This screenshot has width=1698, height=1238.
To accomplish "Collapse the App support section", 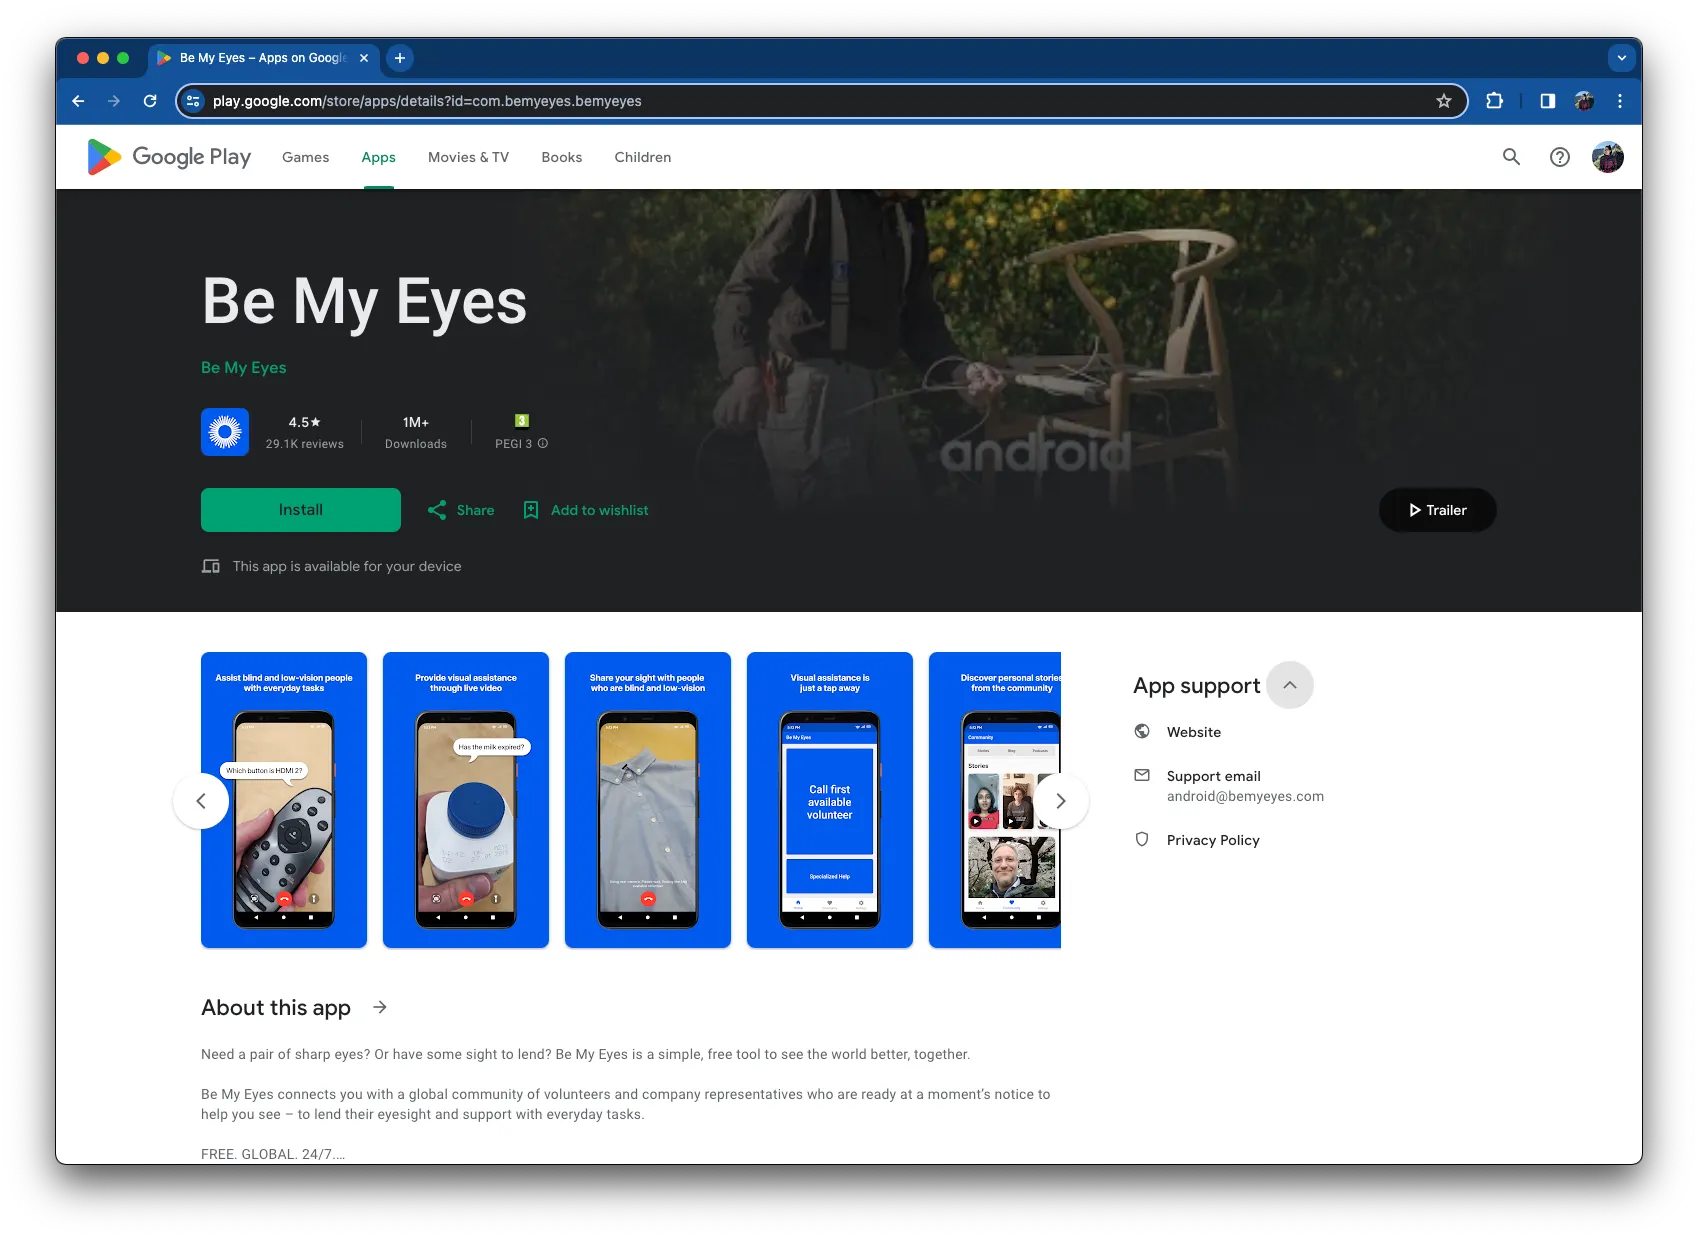I will [x=1290, y=685].
